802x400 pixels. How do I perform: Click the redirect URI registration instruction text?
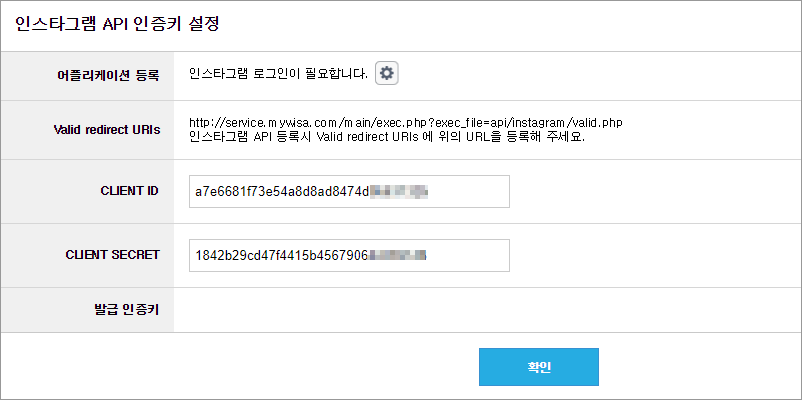pyautogui.click(x=387, y=138)
